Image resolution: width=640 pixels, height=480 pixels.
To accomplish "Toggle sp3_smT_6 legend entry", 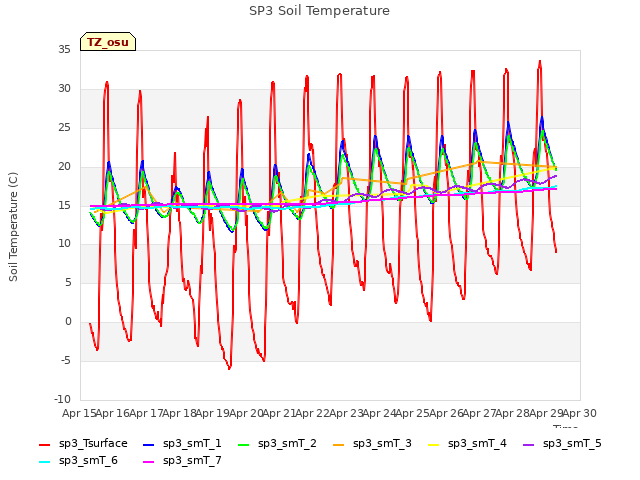I will tap(78, 461).
